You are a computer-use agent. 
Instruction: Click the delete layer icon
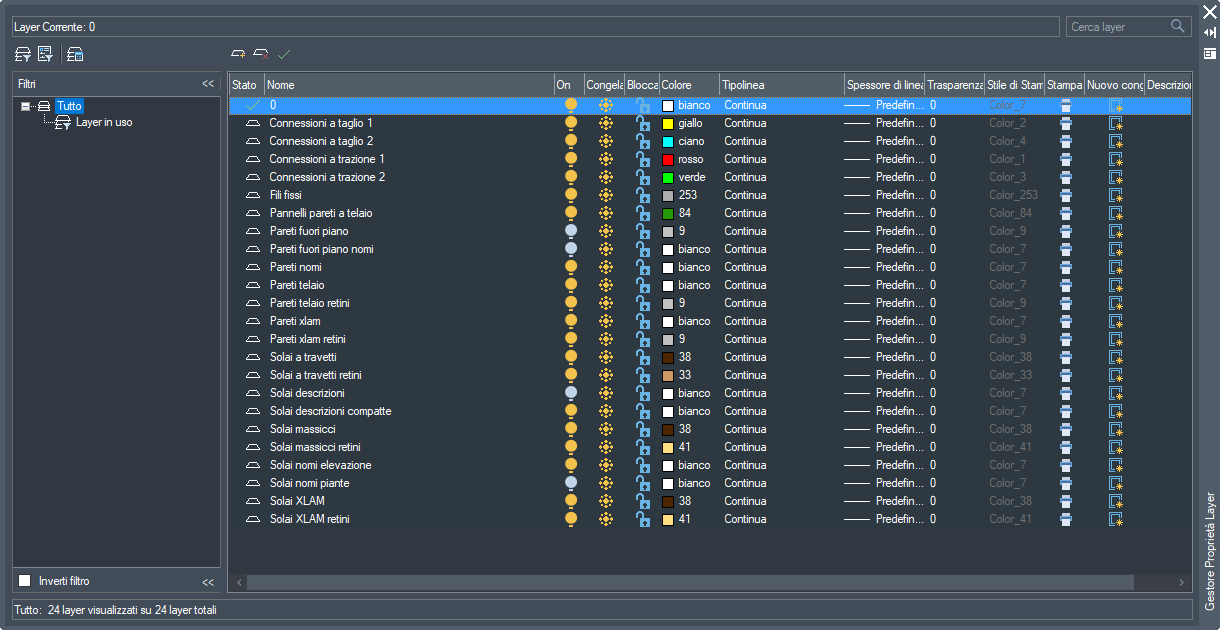[x=261, y=54]
